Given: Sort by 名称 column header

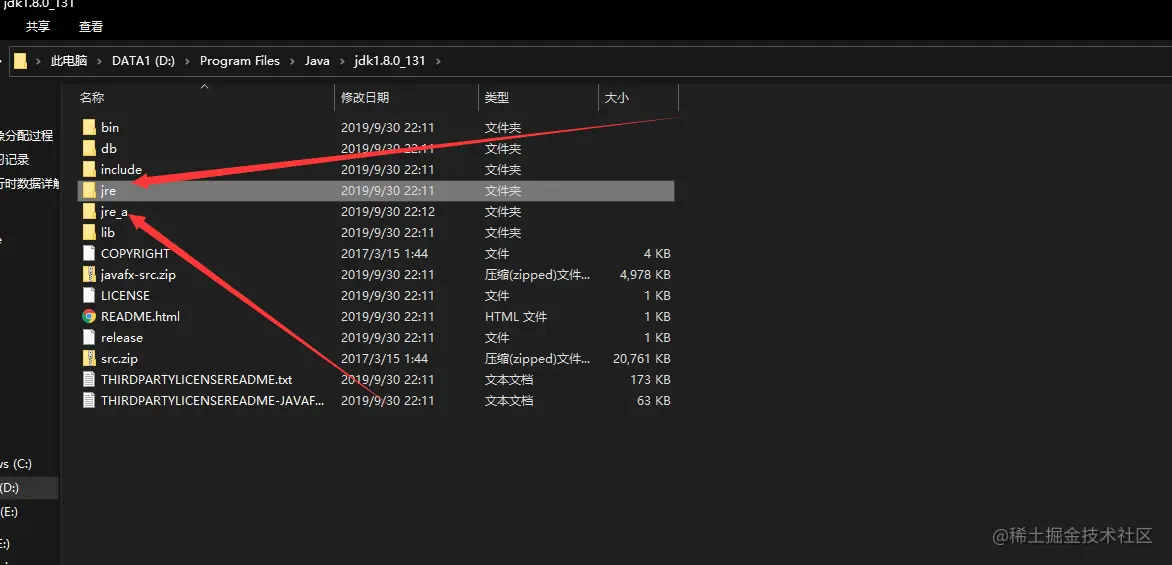Looking at the screenshot, I should point(92,98).
